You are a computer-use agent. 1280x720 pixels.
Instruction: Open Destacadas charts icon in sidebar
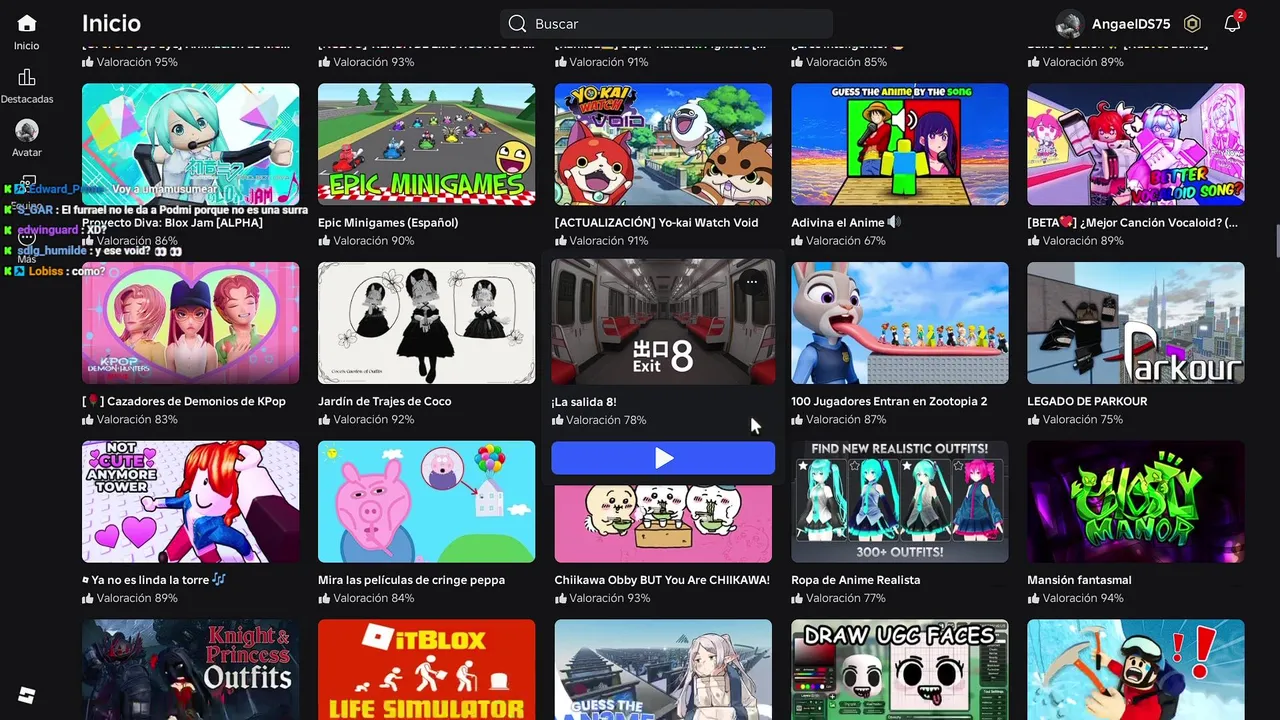(x=27, y=77)
